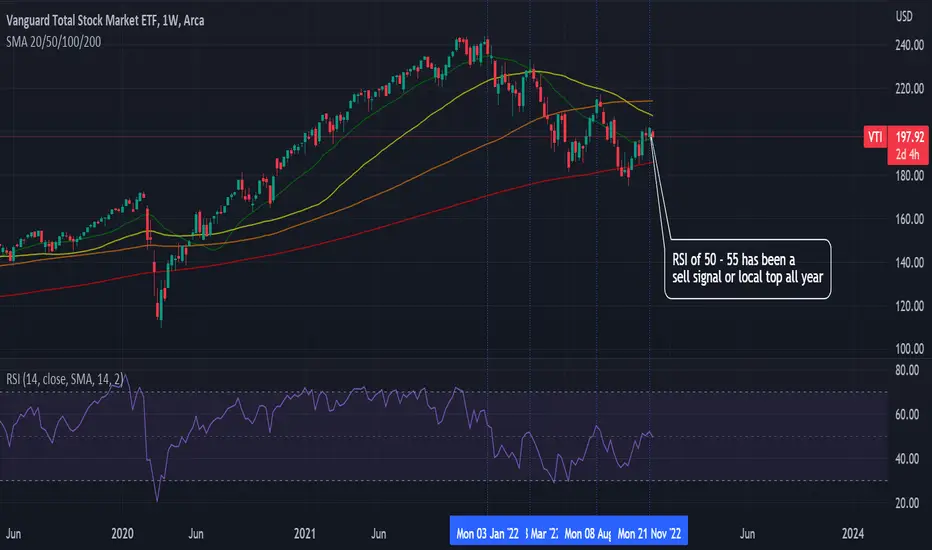Click the 220.00 price axis label
The width and height of the screenshot is (932, 550).
(909, 89)
